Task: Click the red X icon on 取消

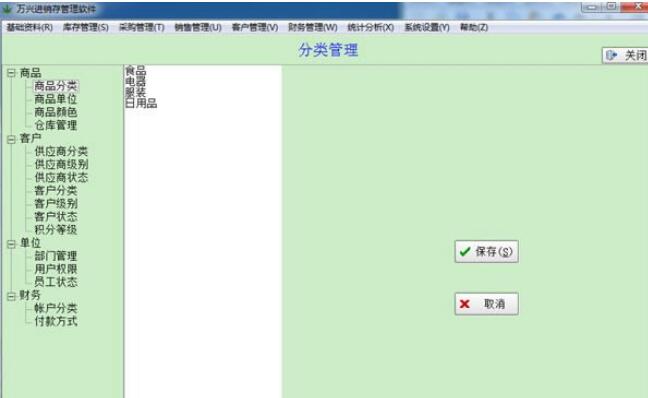Action: click(x=465, y=304)
